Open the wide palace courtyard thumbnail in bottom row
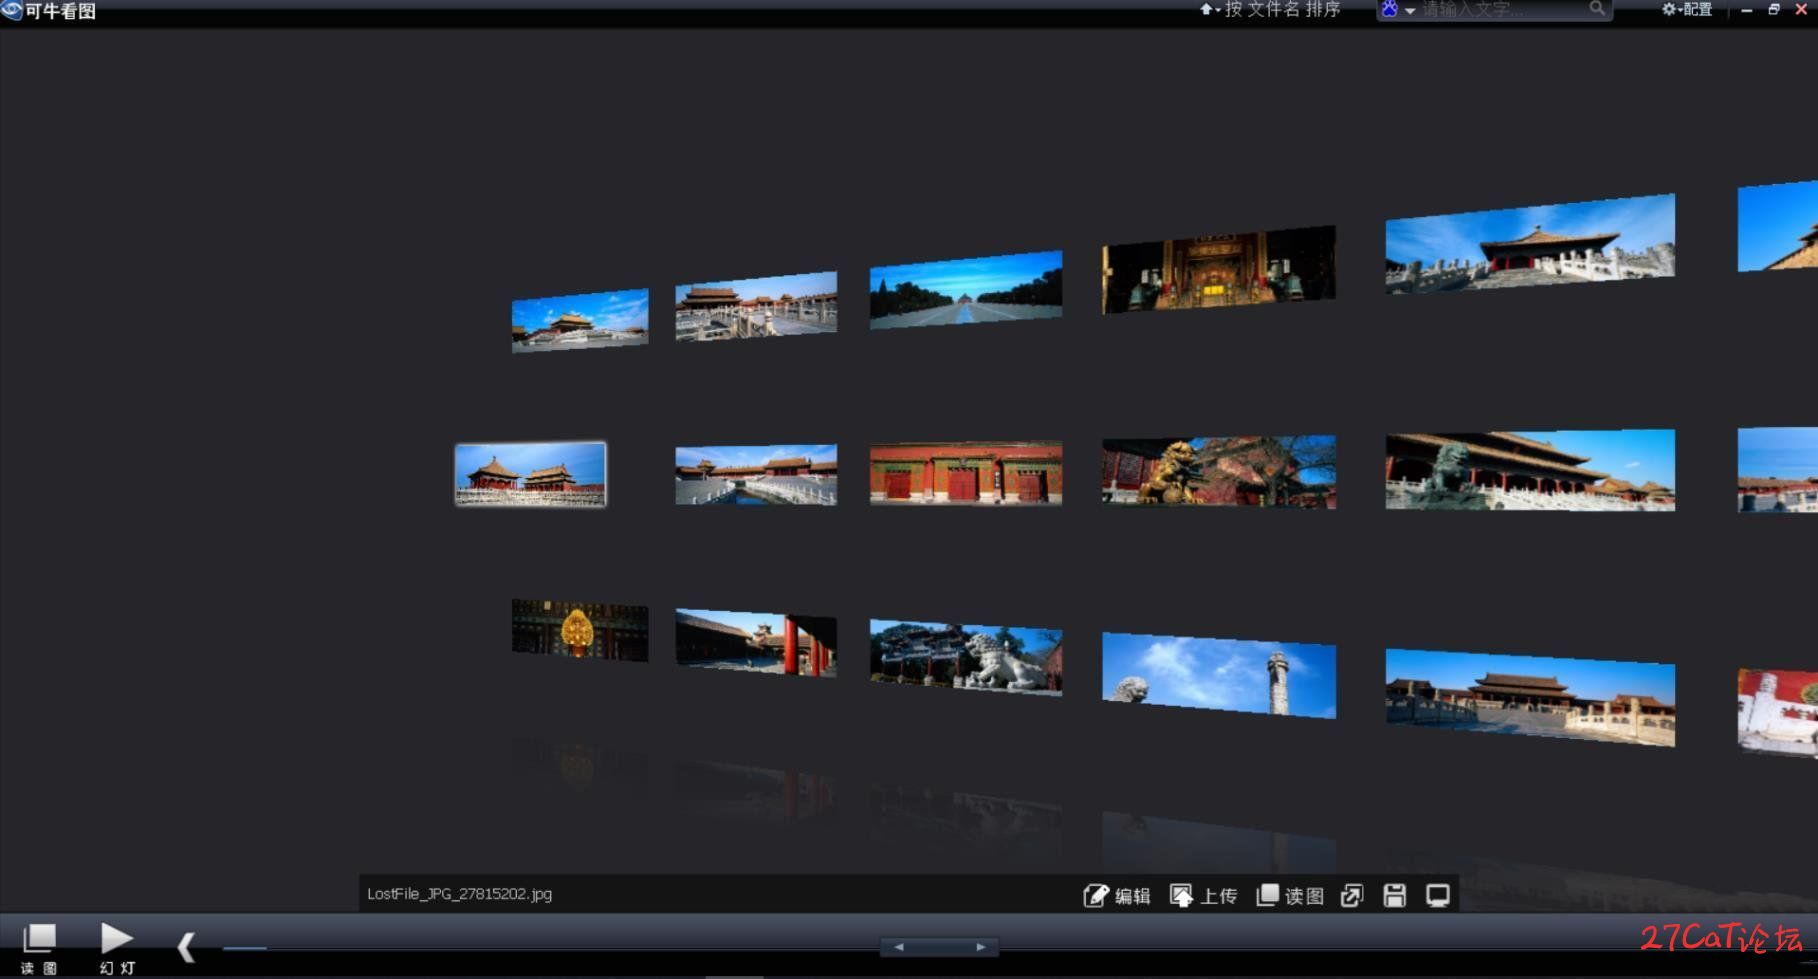Viewport: 1818px width, 979px height. point(1530,697)
